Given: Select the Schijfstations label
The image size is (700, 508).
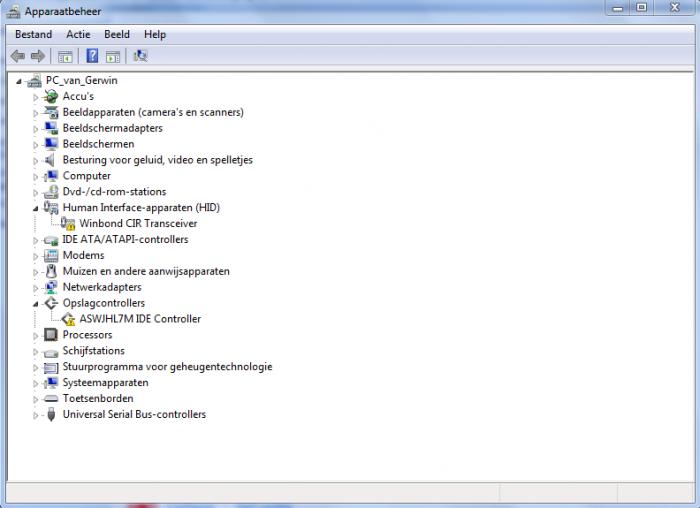Looking at the screenshot, I should (x=94, y=351).
